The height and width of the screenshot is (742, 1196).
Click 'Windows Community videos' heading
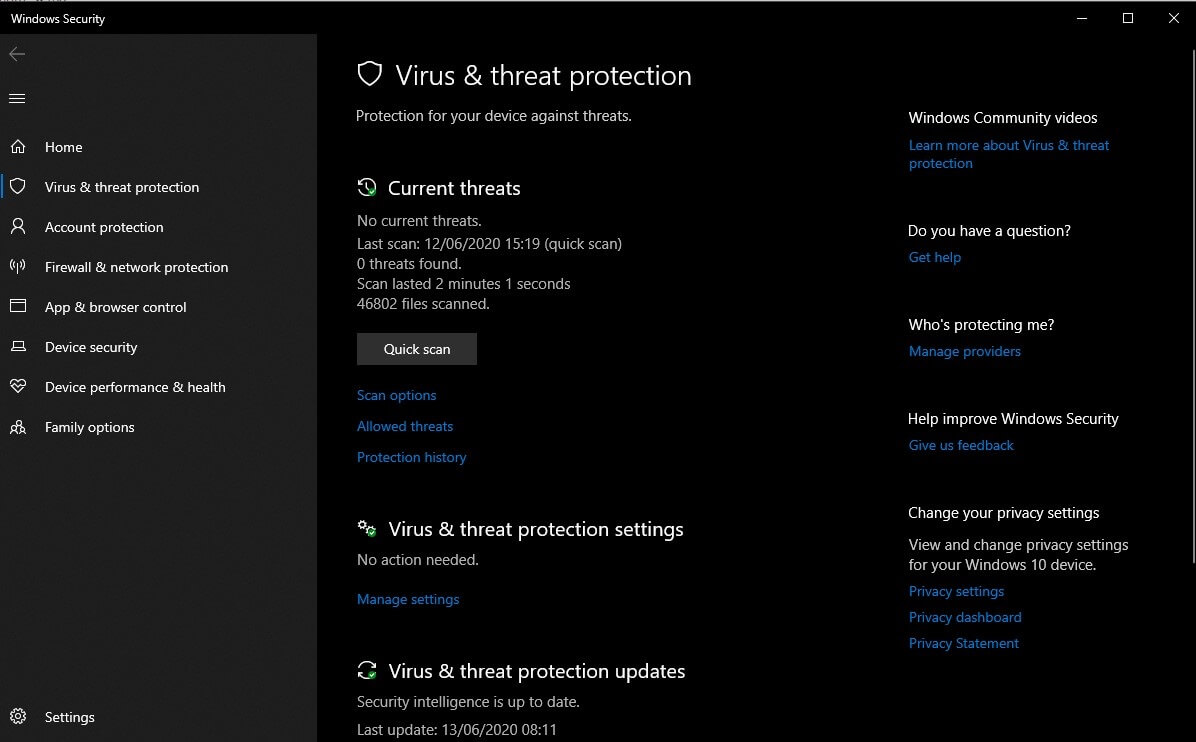tap(1002, 117)
